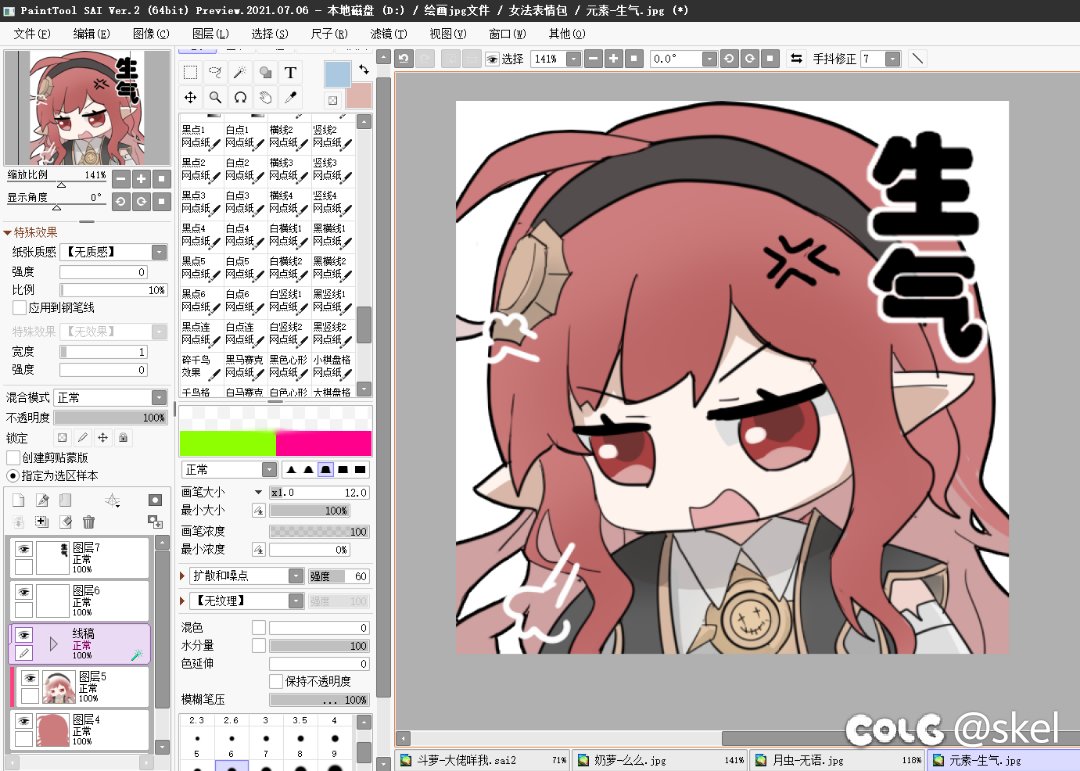Expand the 线稿 folder arrow
Image resolution: width=1080 pixels, height=771 pixels.
click(x=54, y=644)
